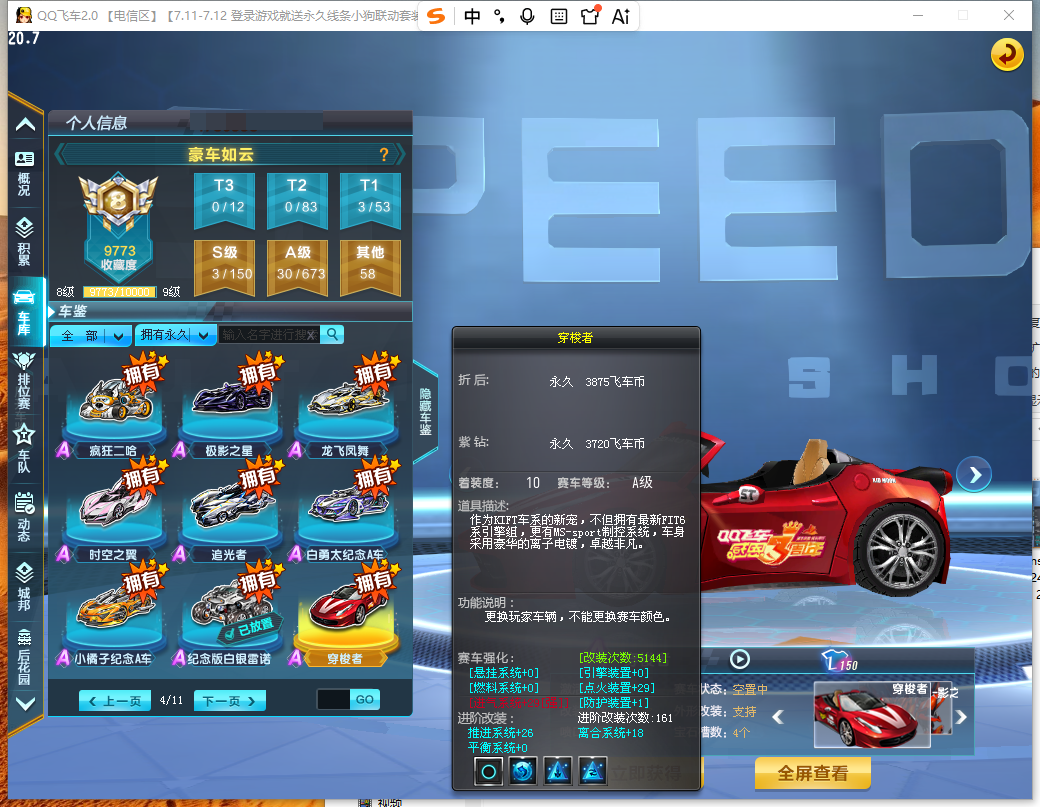Click the circle skill icon in tooltip
Viewport: 1040px width, 807px height.
[x=488, y=772]
